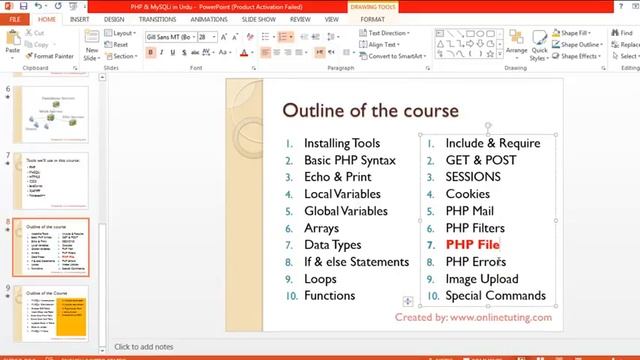Expand the numbering list dropdown arrow
Image resolution: width=640 pixels, height=360 pixels.
(x=291, y=37)
